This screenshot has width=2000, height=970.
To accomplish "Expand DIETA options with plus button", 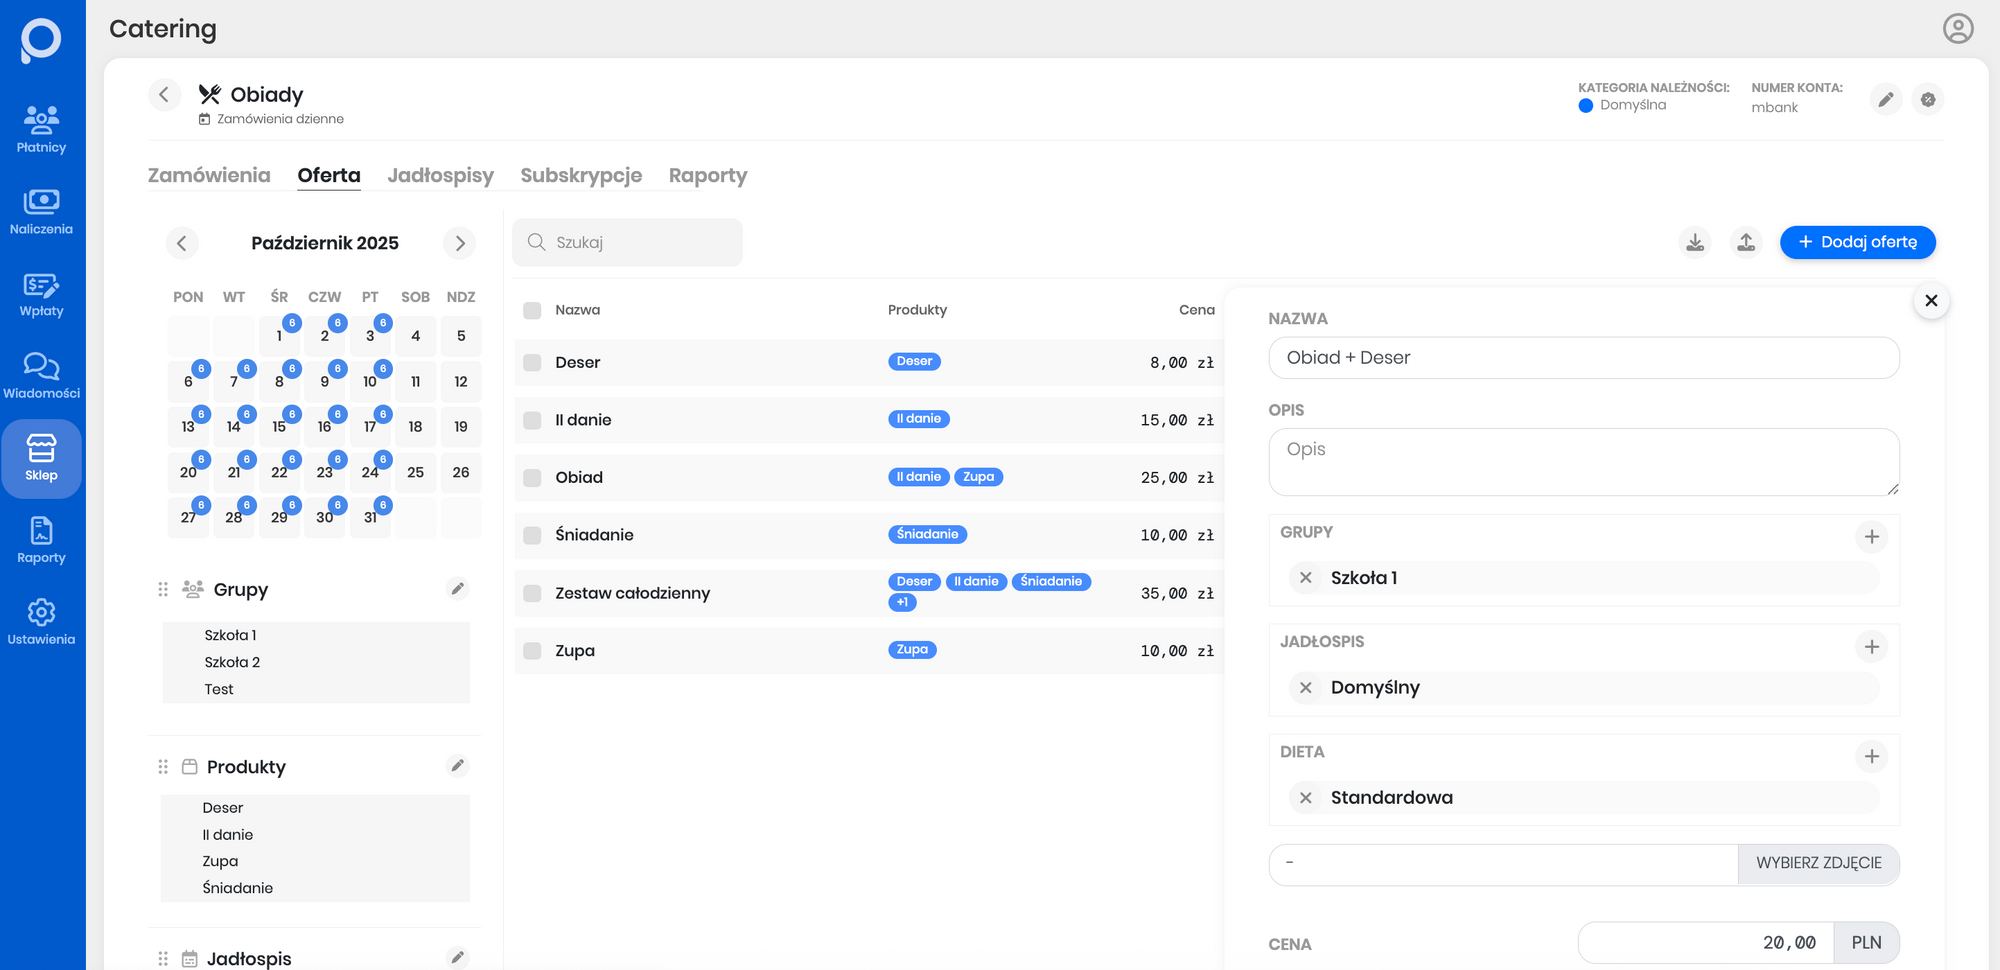I will coord(1871,757).
